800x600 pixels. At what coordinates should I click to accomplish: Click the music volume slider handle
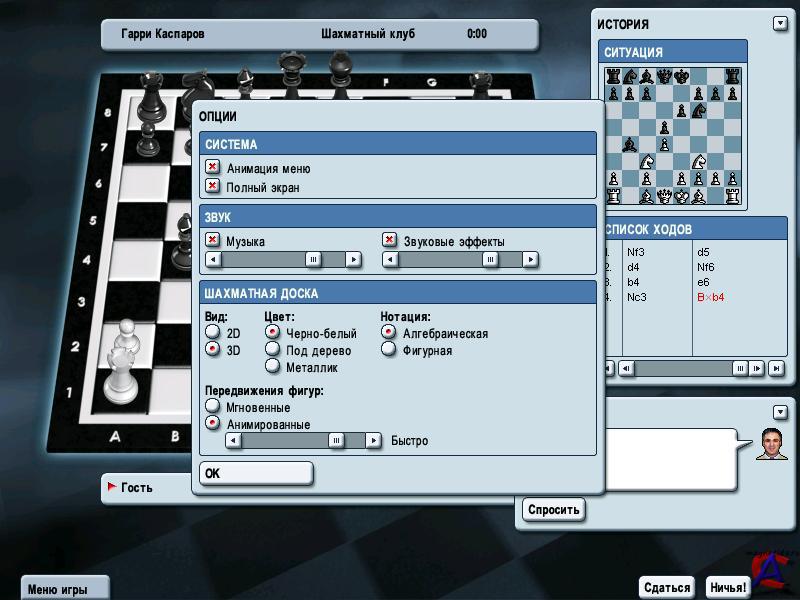point(313,260)
